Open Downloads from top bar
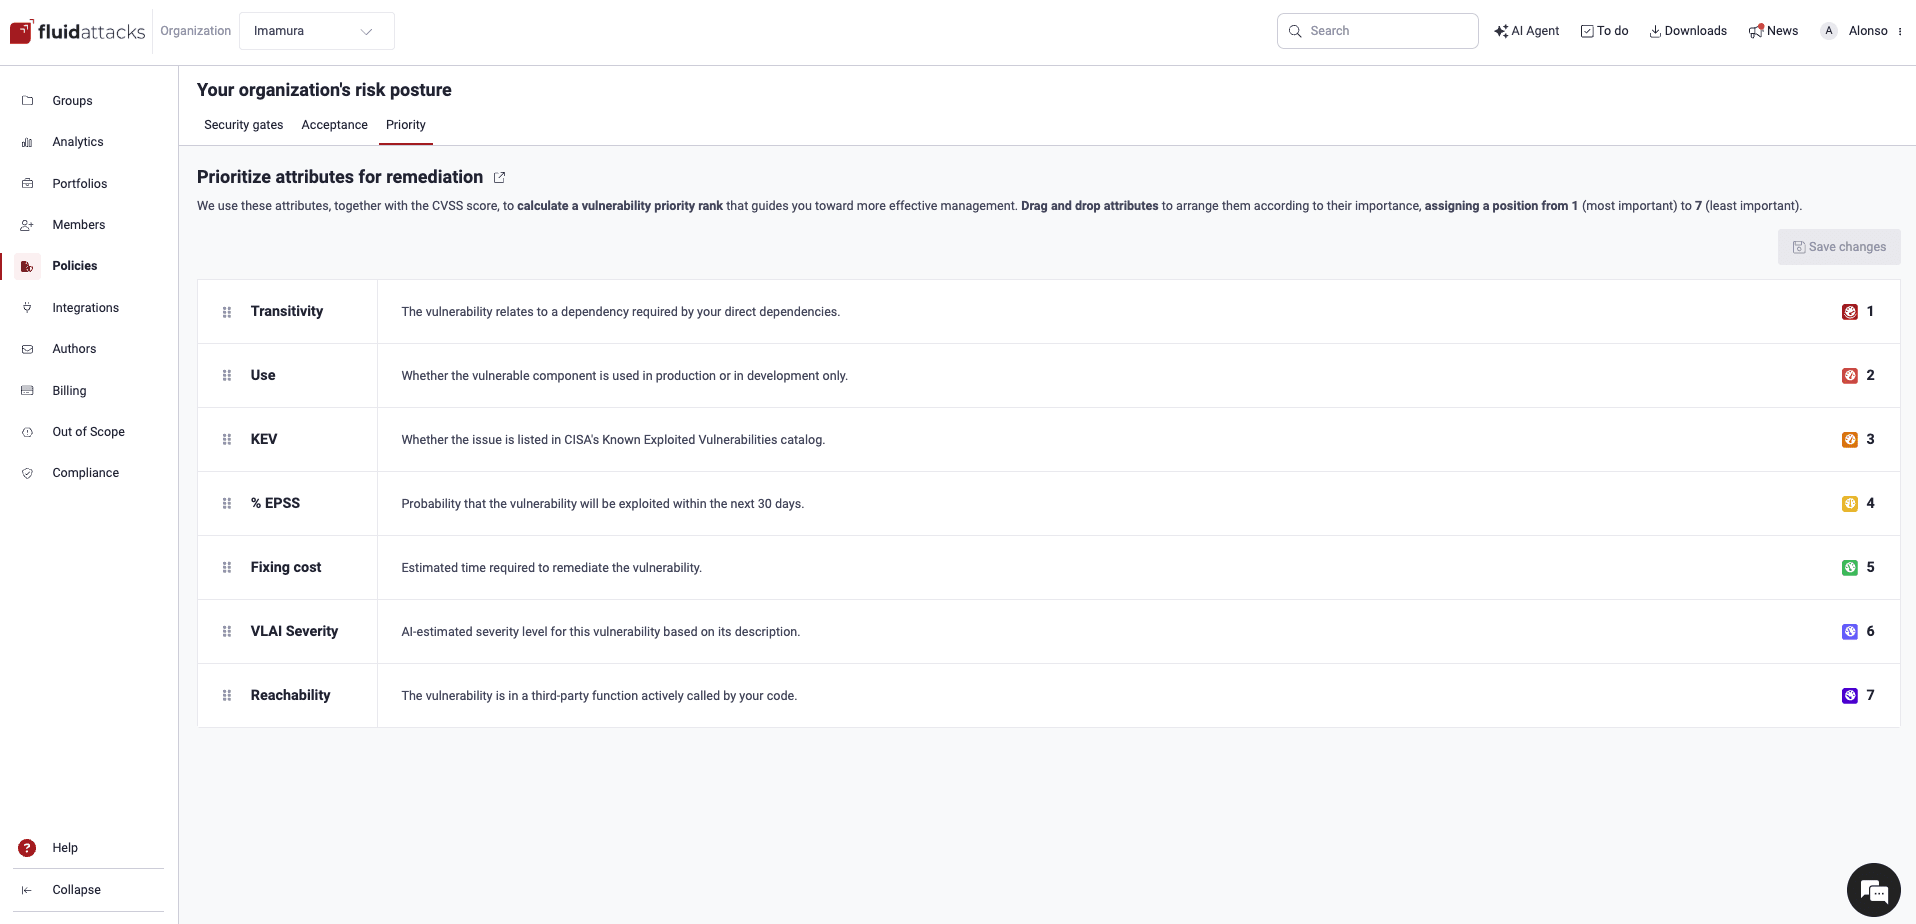The height and width of the screenshot is (924, 1916). pyautogui.click(x=1688, y=31)
